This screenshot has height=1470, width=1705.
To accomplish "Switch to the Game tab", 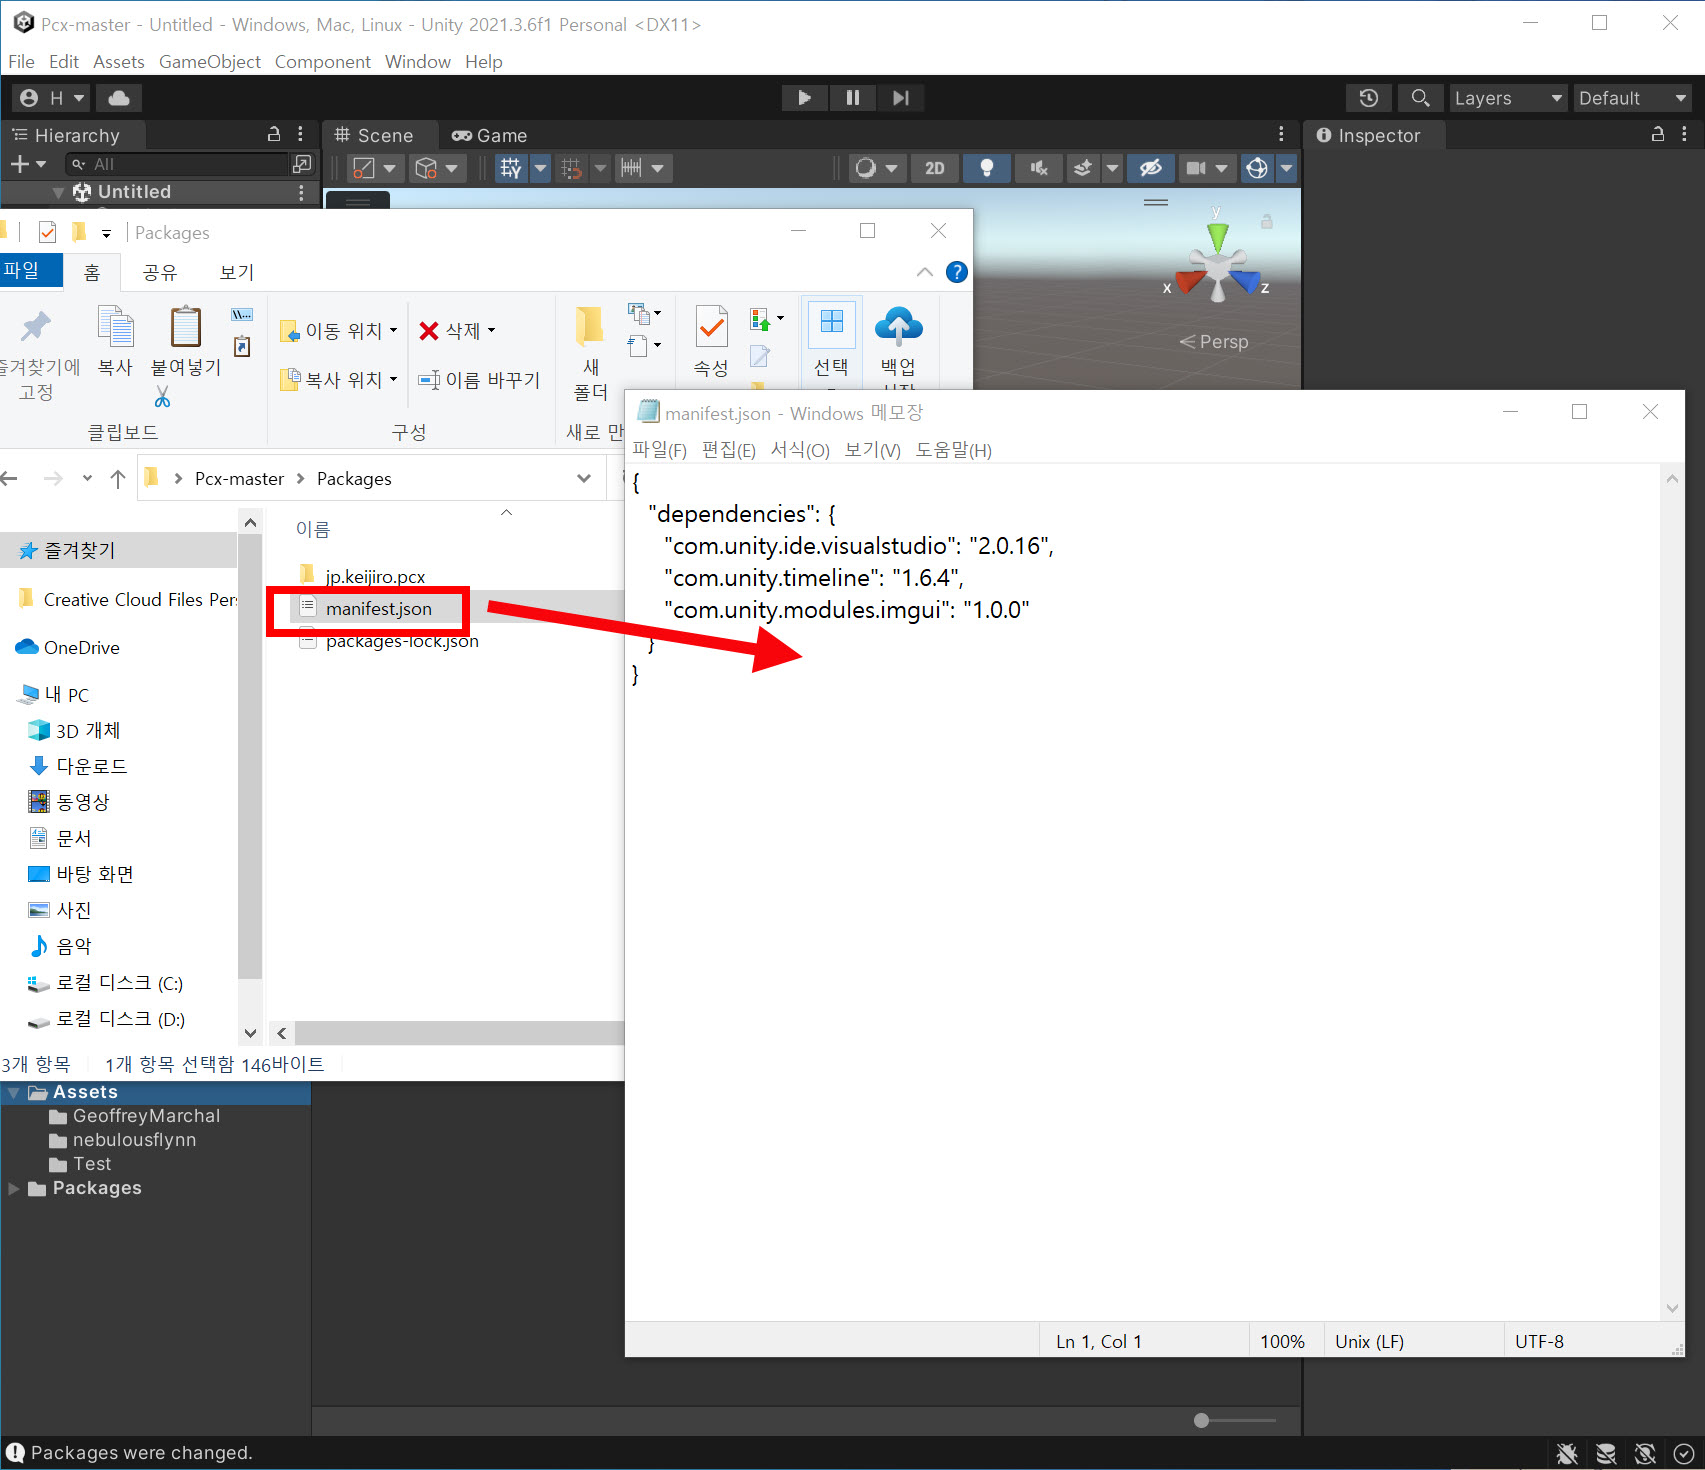I will (490, 135).
